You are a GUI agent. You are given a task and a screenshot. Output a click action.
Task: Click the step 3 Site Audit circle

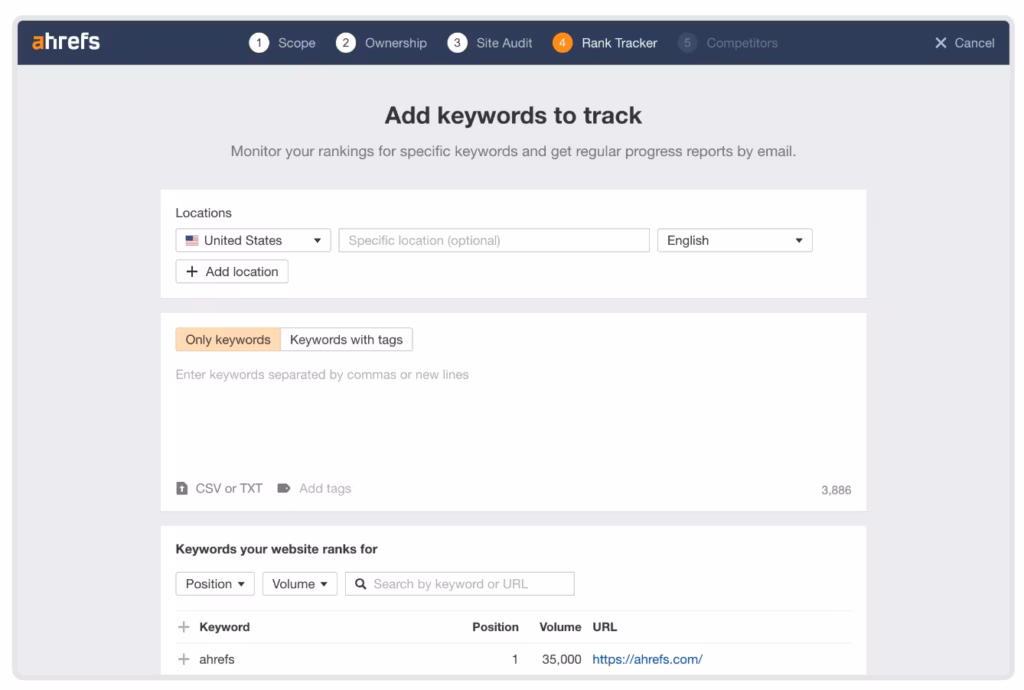click(x=457, y=43)
